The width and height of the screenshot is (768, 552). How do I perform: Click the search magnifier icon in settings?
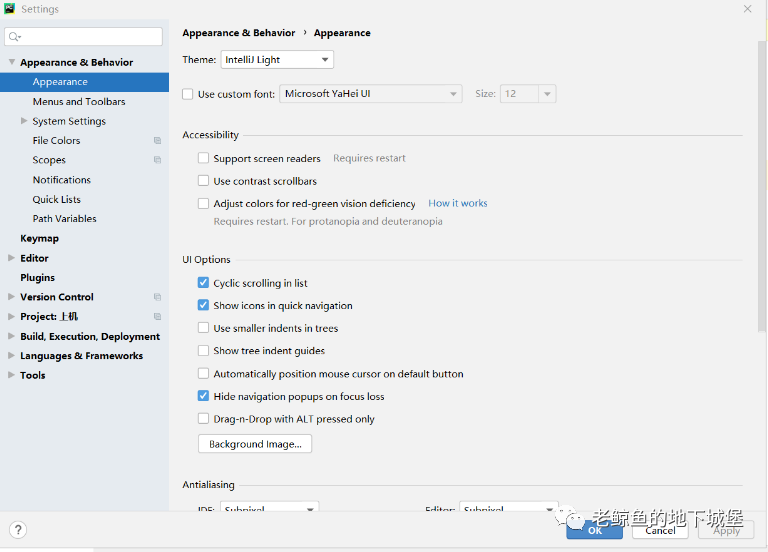coord(14,37)
